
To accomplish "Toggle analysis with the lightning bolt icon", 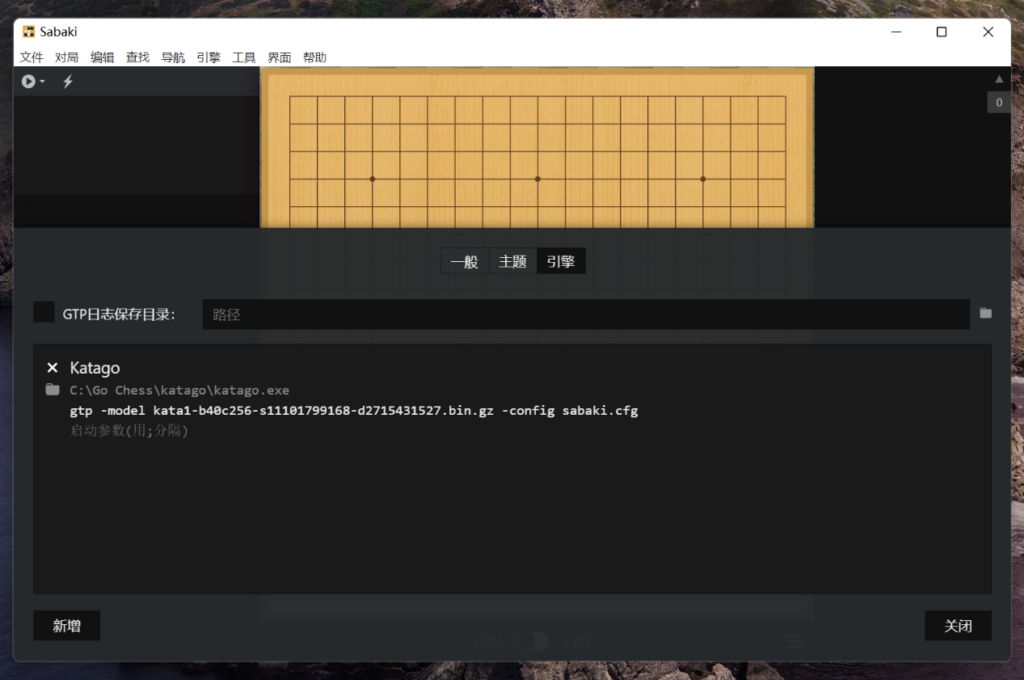I will tap(68, 82).
